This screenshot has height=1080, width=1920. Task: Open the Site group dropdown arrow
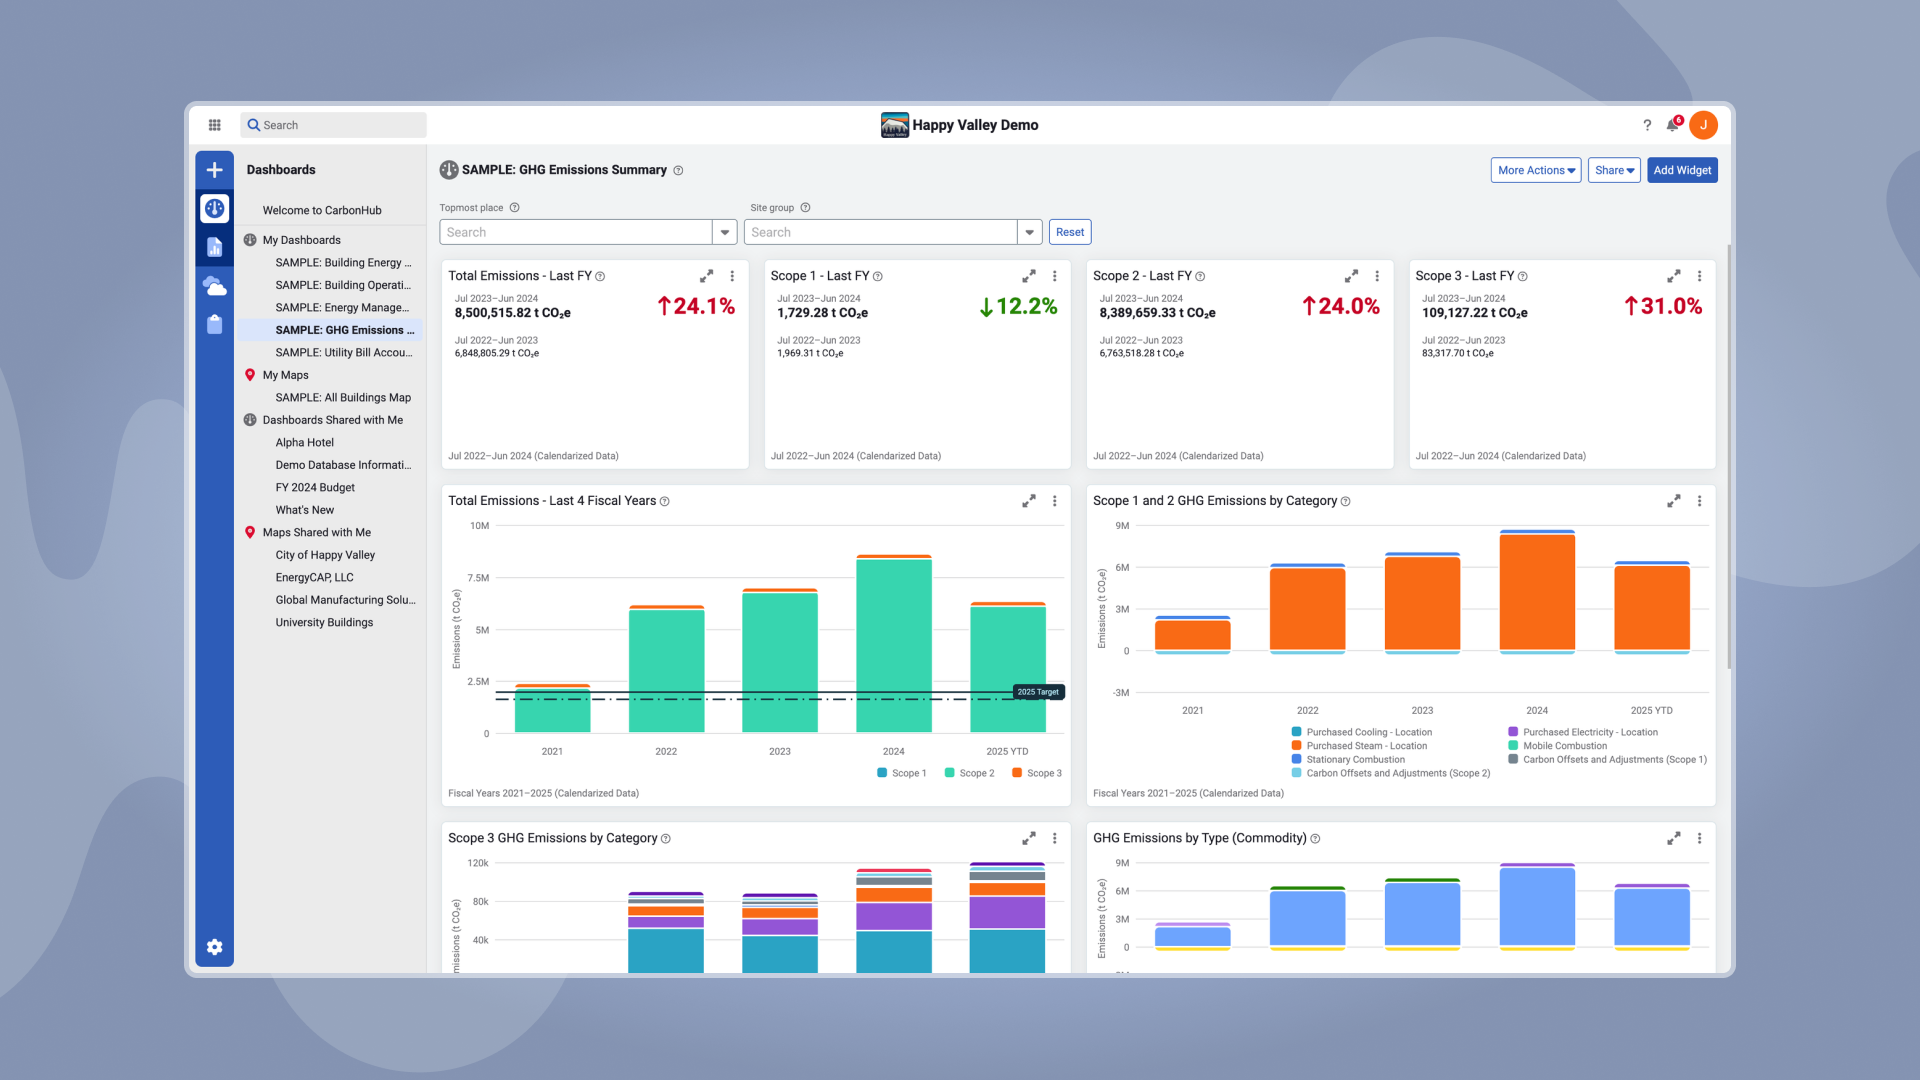pos(1029,232)
